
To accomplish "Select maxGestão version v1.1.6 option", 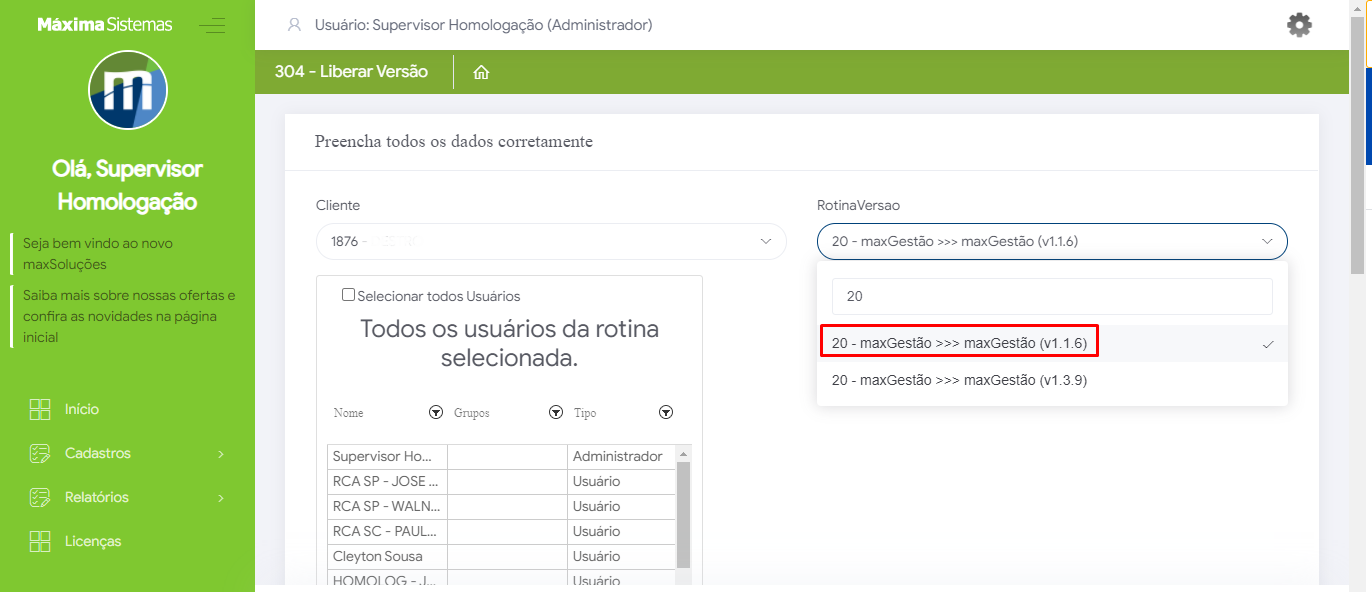I will 959,343.
